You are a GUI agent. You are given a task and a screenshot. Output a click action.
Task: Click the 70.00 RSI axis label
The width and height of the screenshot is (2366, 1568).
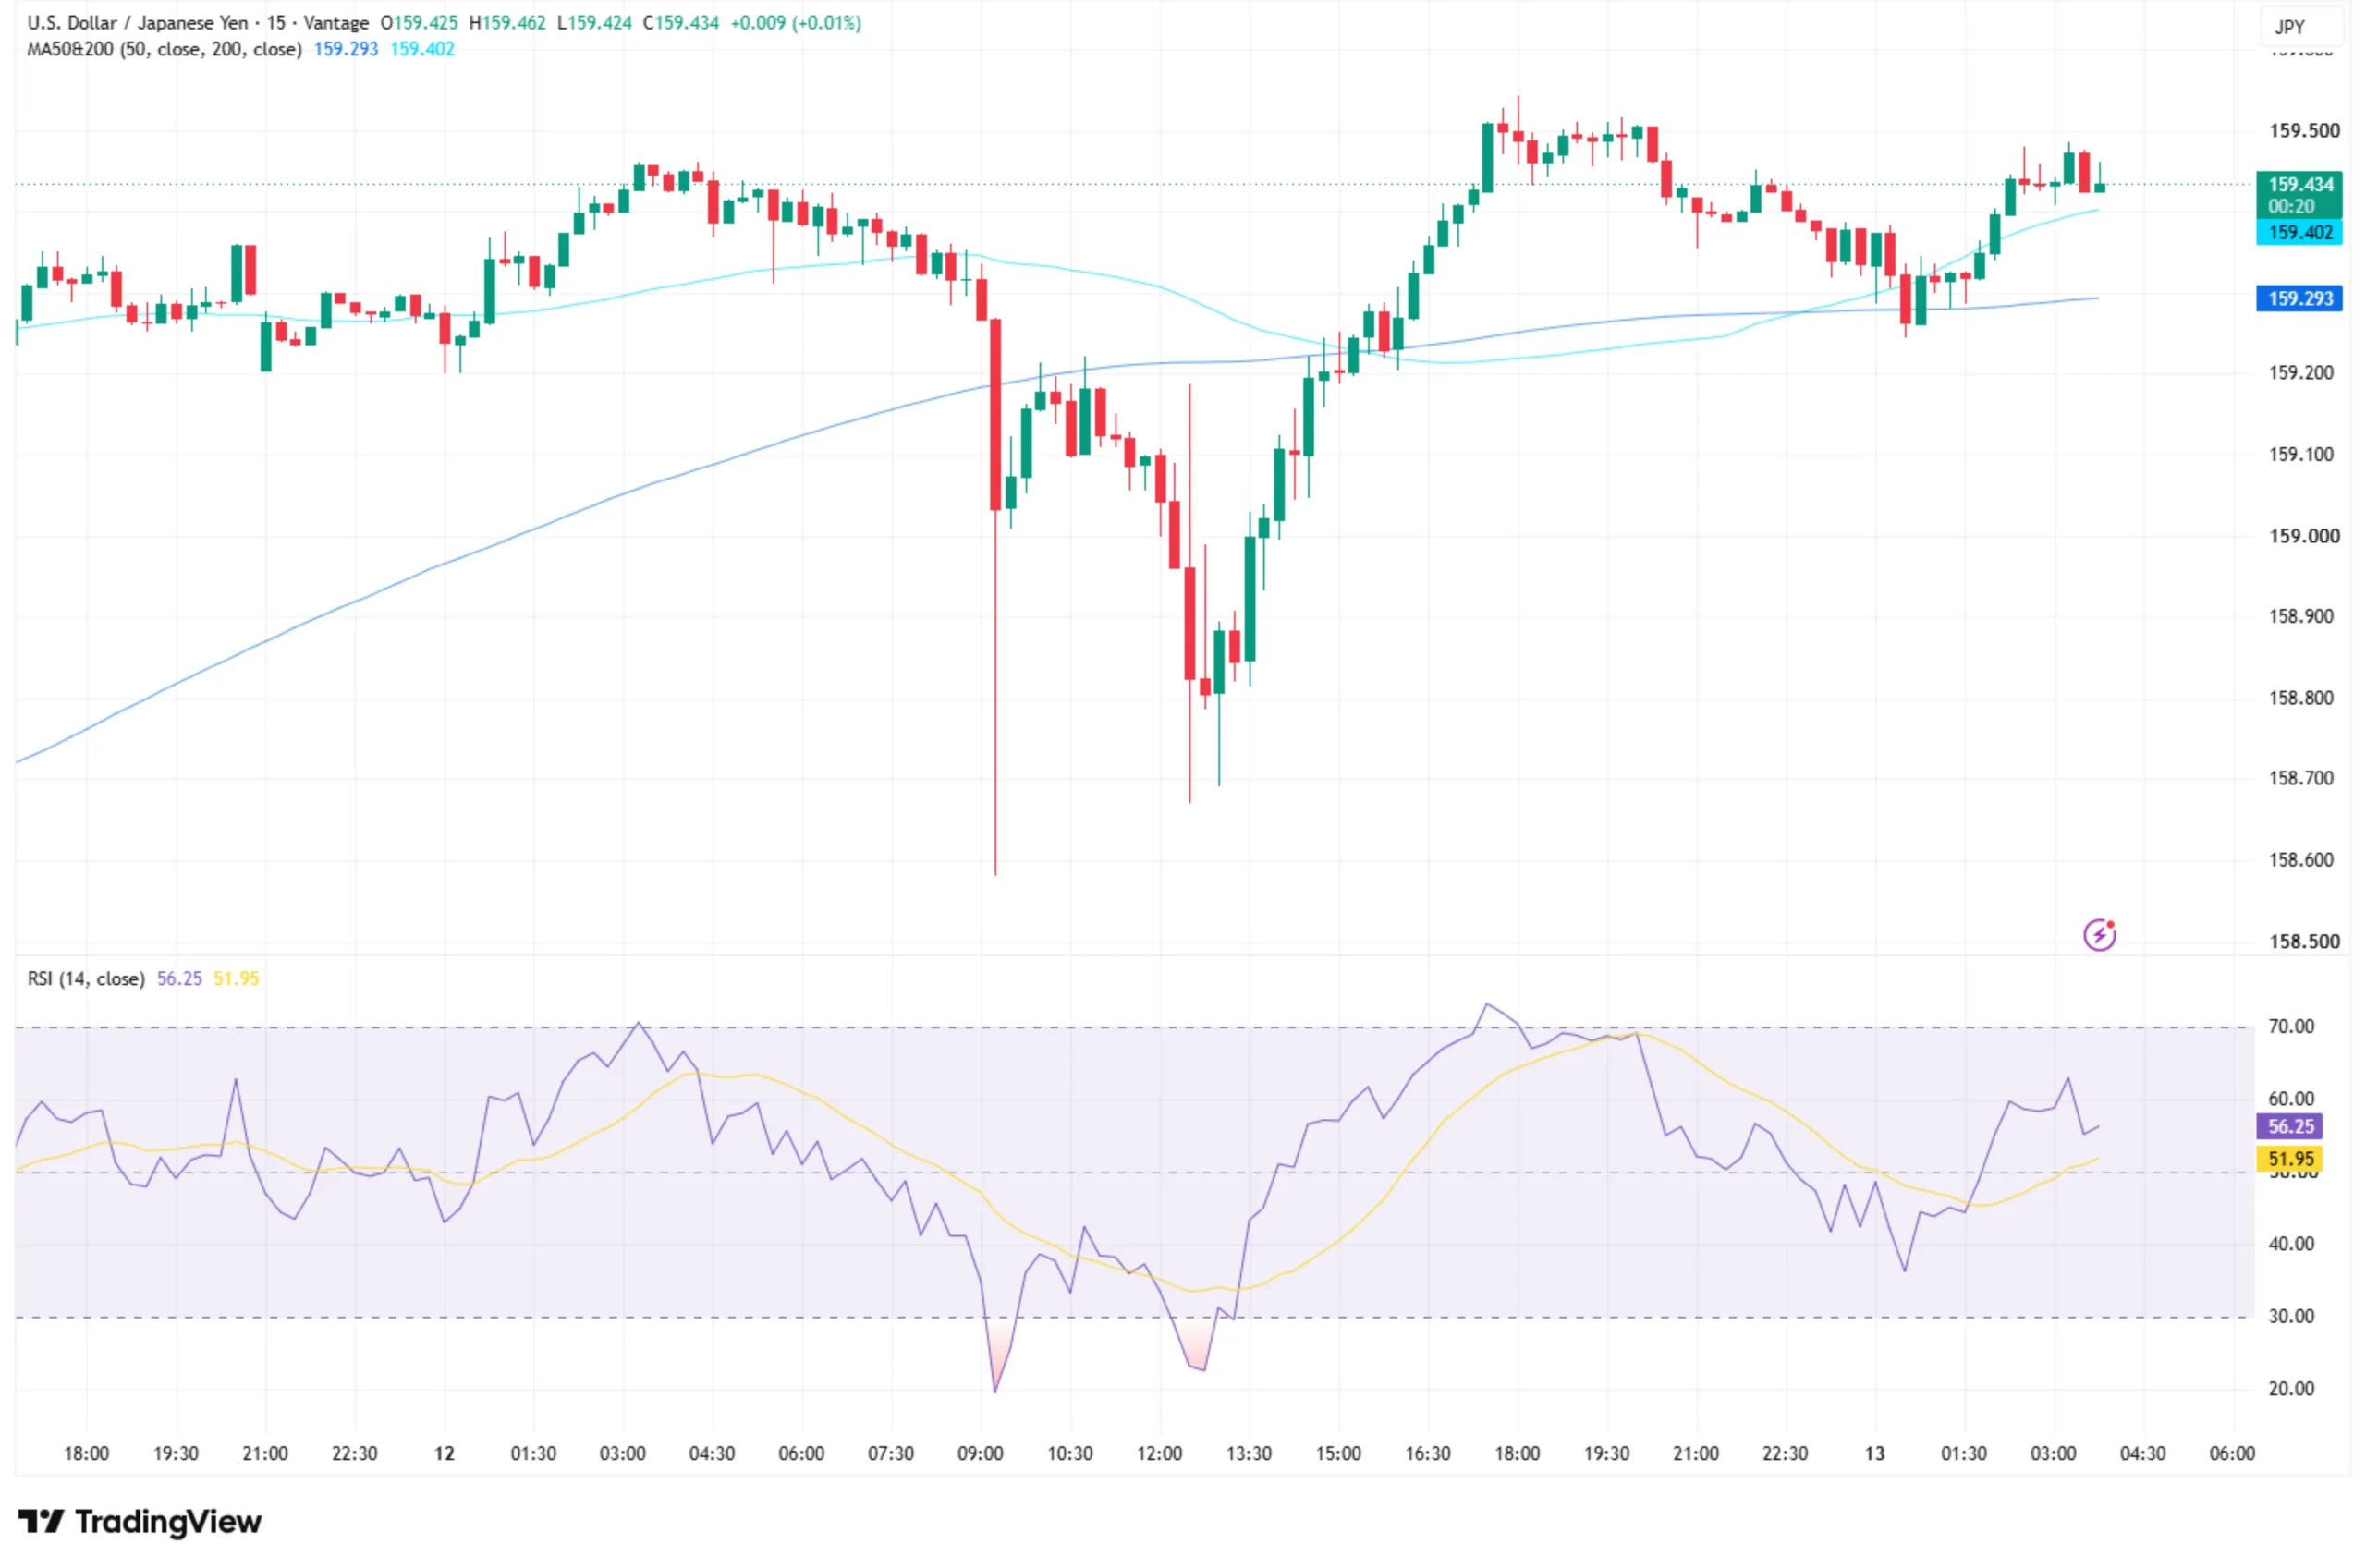click(x=2291, y=1027)
